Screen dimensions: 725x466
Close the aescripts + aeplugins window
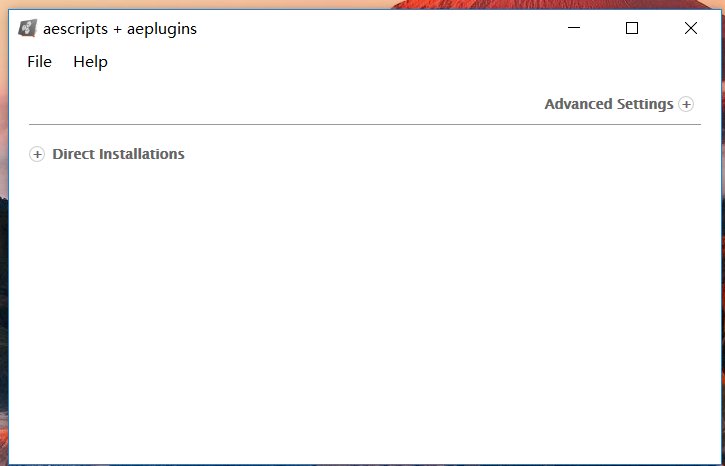[690, 28]
